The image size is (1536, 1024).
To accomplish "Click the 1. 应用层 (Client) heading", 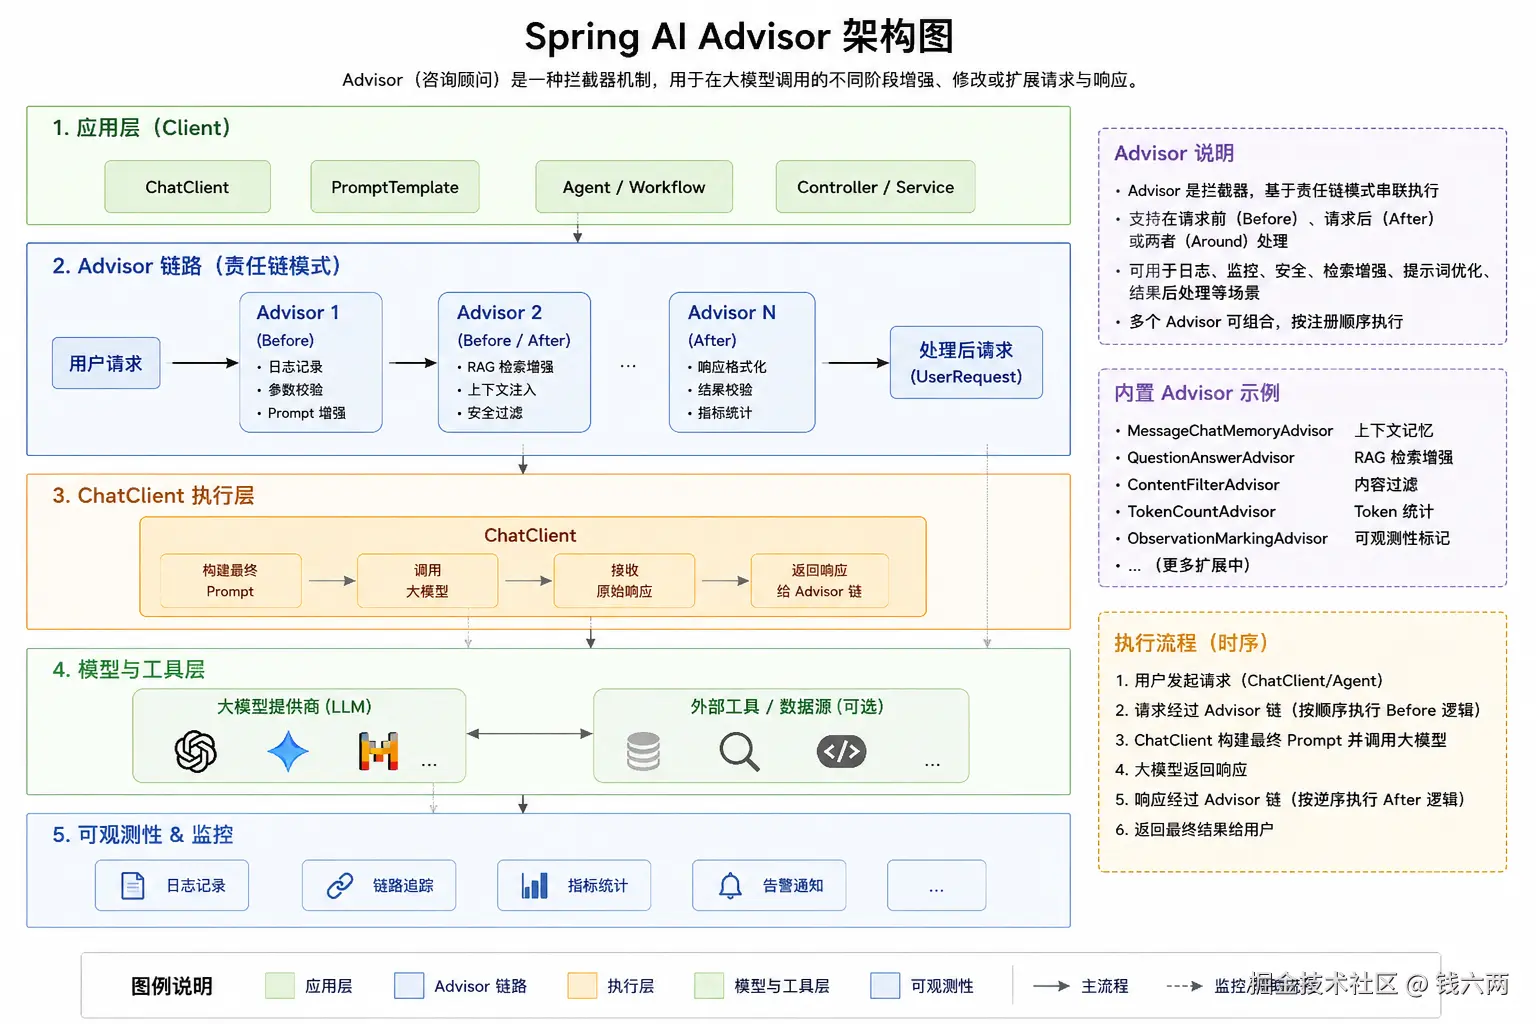I will (141, 128).
